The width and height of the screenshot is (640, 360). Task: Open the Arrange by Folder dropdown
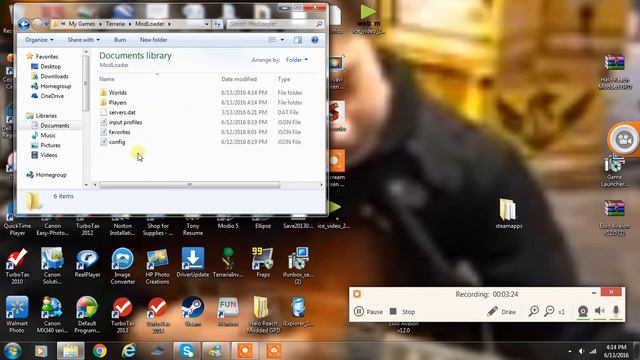[x=297, y=60]
